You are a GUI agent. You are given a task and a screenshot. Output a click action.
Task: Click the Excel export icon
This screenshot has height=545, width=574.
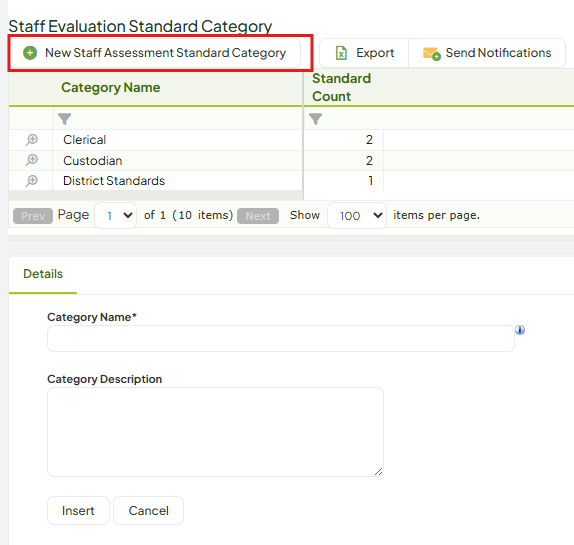tap(341, 53)
